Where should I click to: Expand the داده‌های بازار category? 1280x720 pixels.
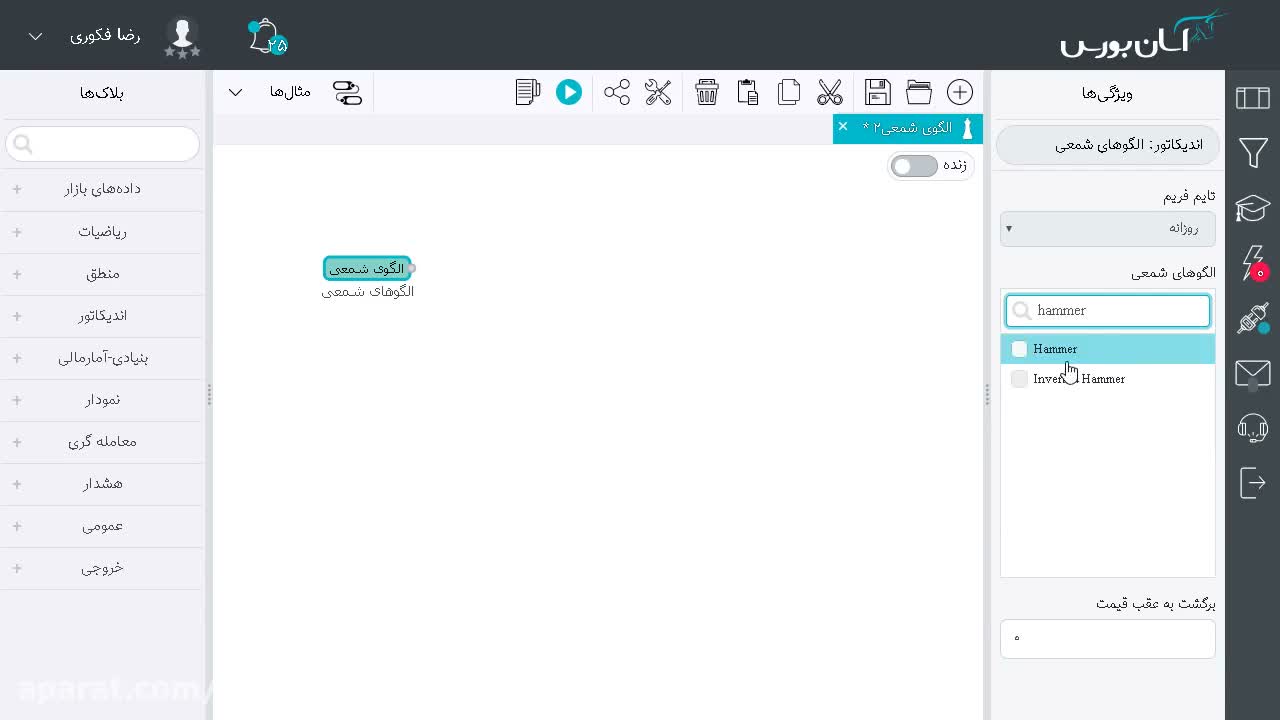103,189
